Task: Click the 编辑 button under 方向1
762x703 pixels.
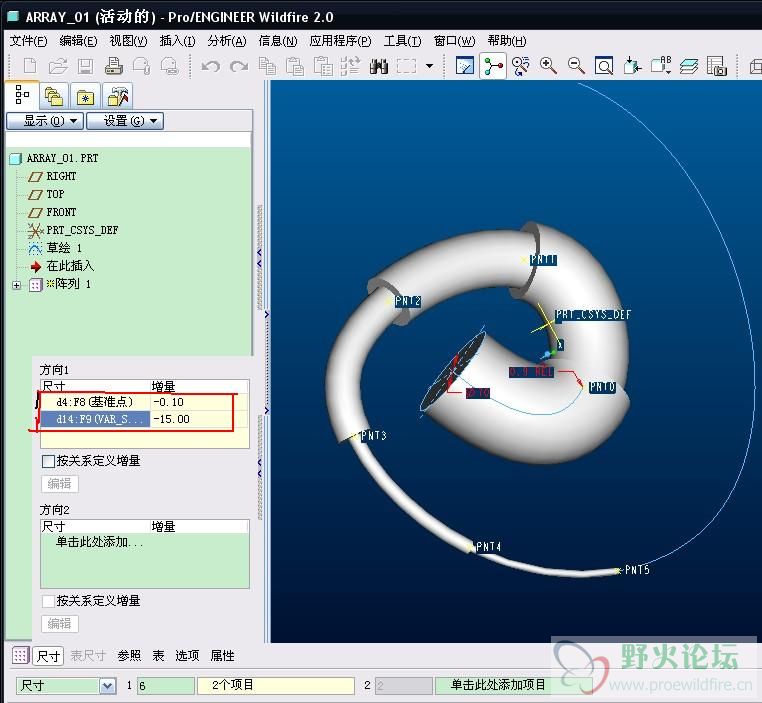Action: click(x=59, y=484)
